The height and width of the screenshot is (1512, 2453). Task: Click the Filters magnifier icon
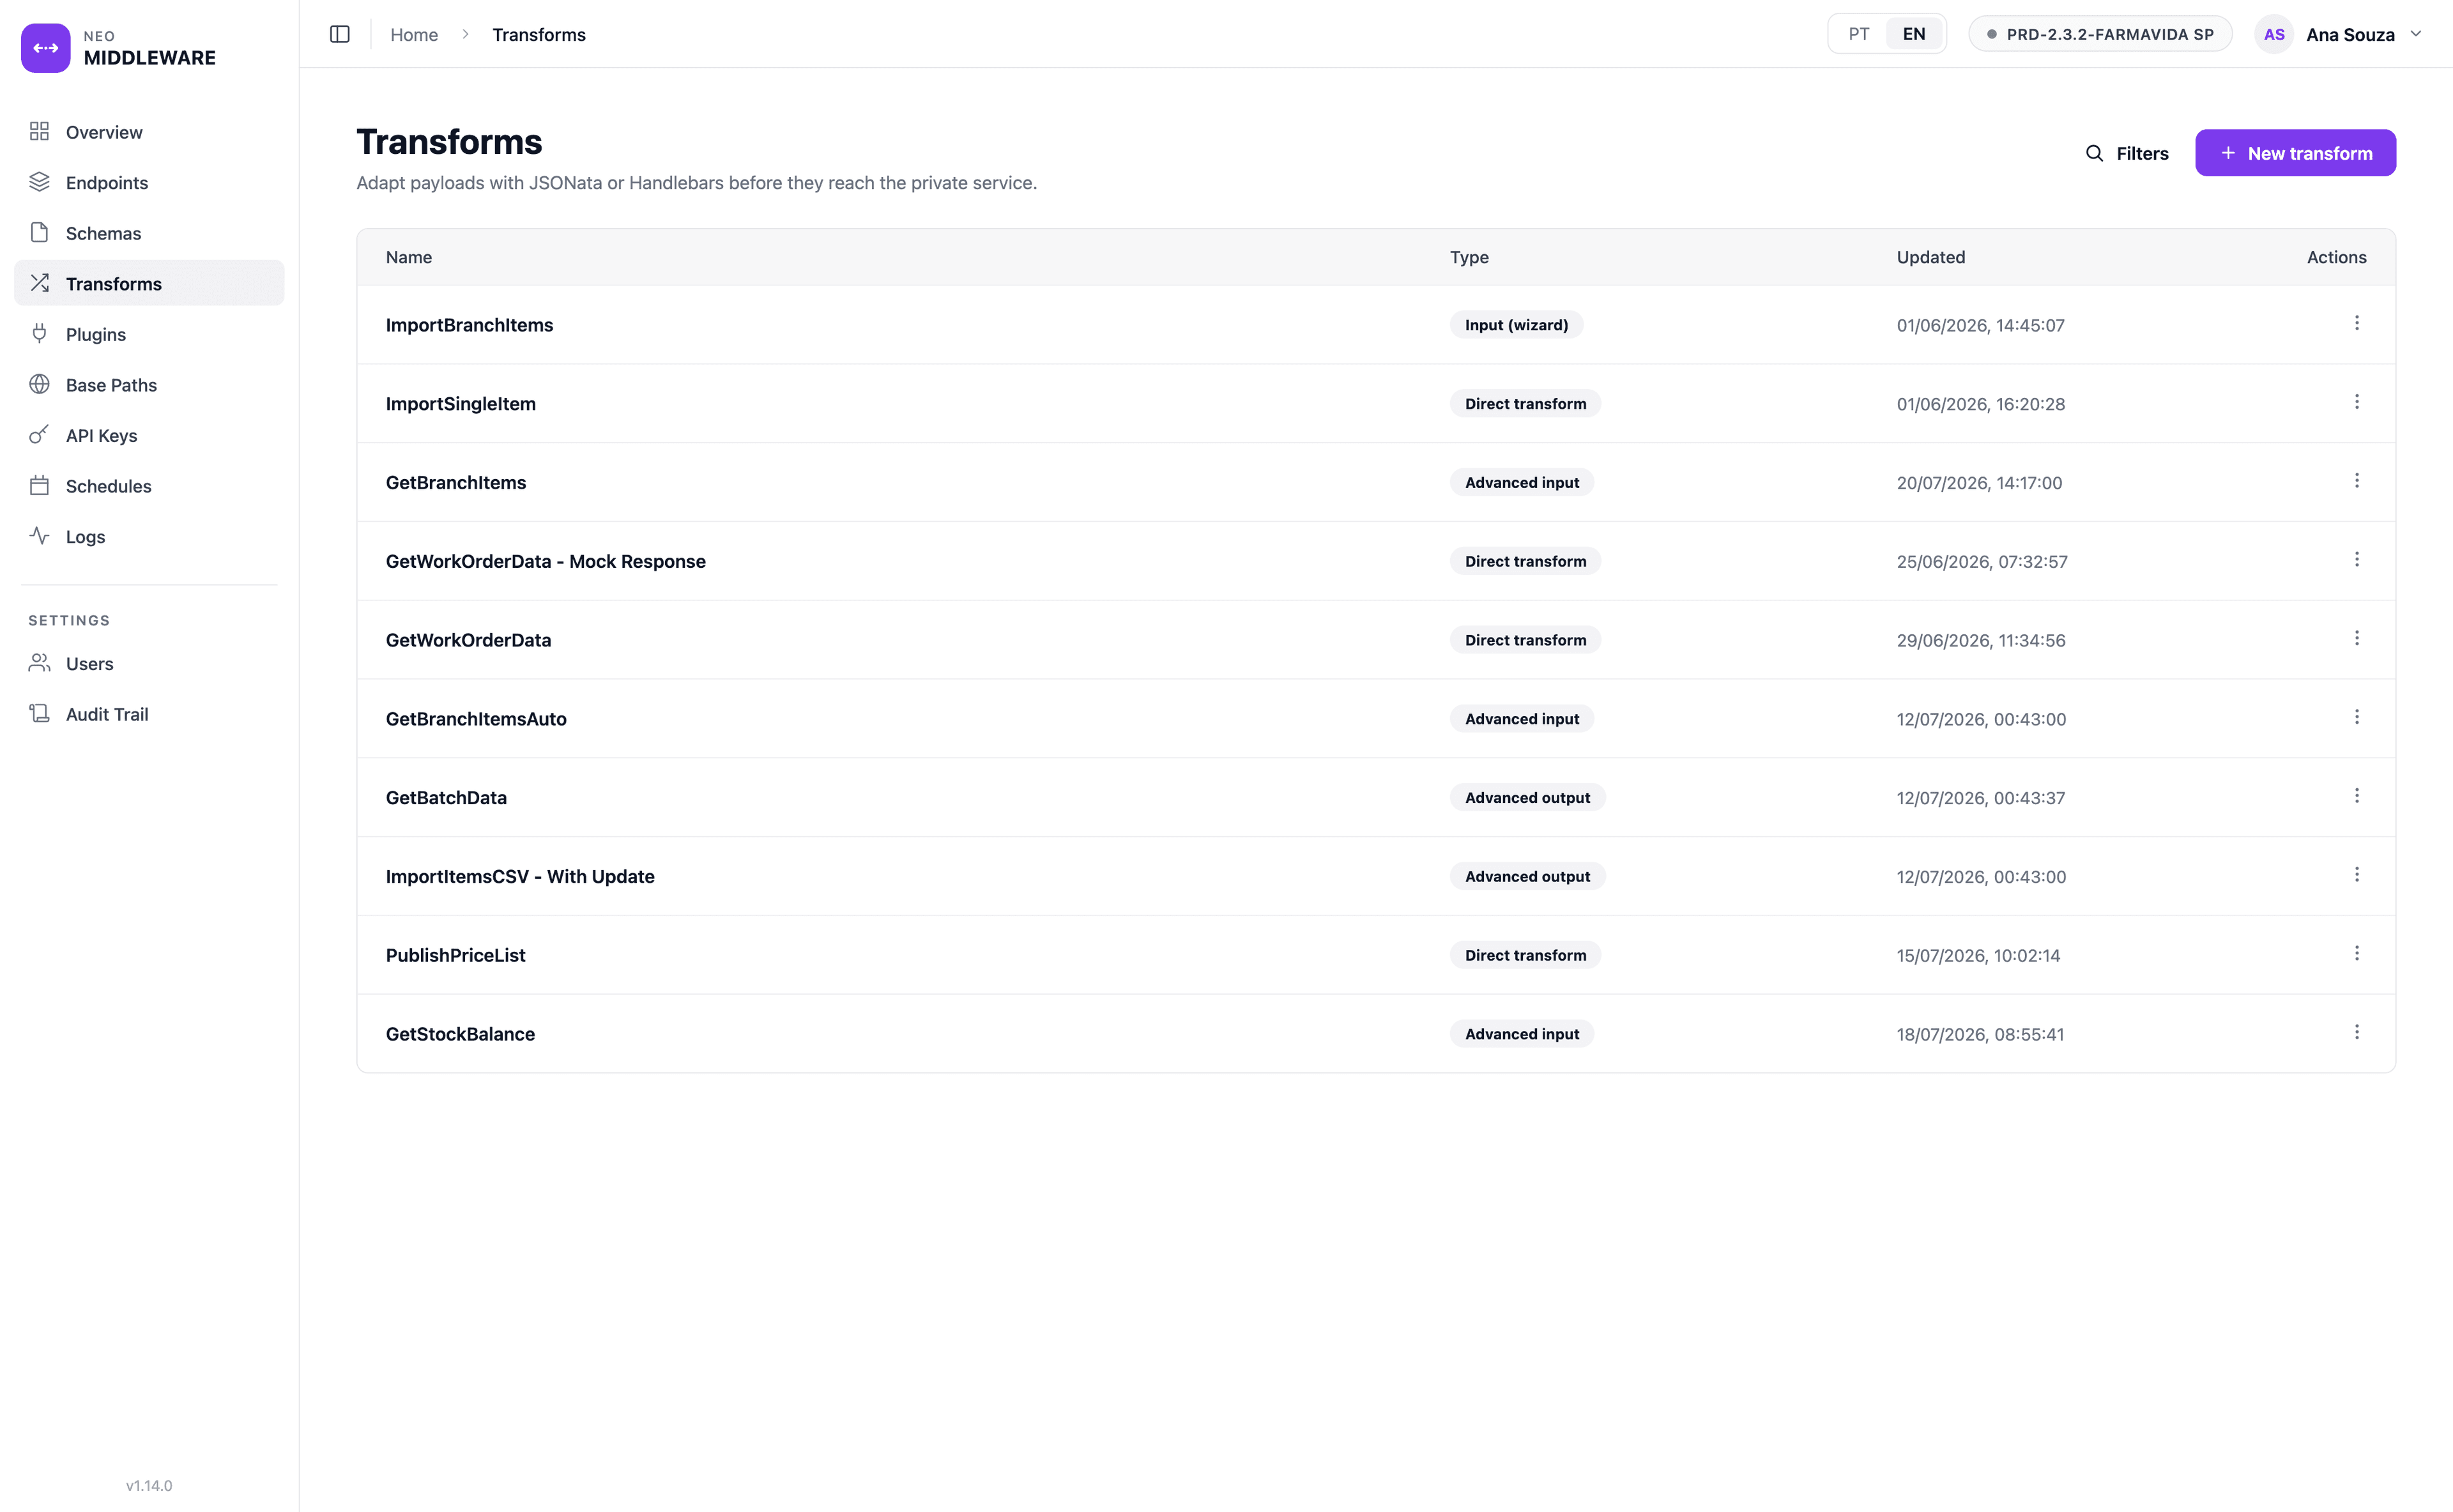point(2094,153)
